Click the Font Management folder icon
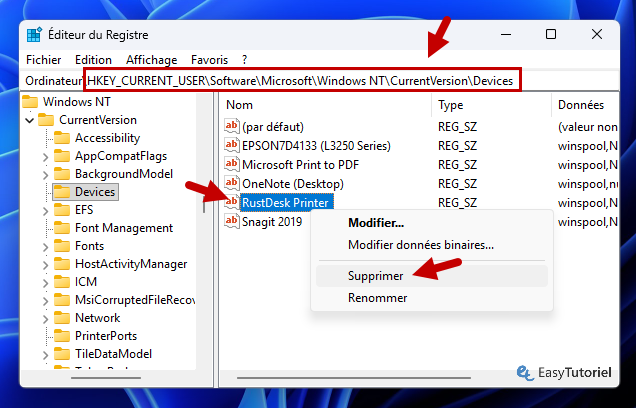The image size is (636, 408). 62,228
